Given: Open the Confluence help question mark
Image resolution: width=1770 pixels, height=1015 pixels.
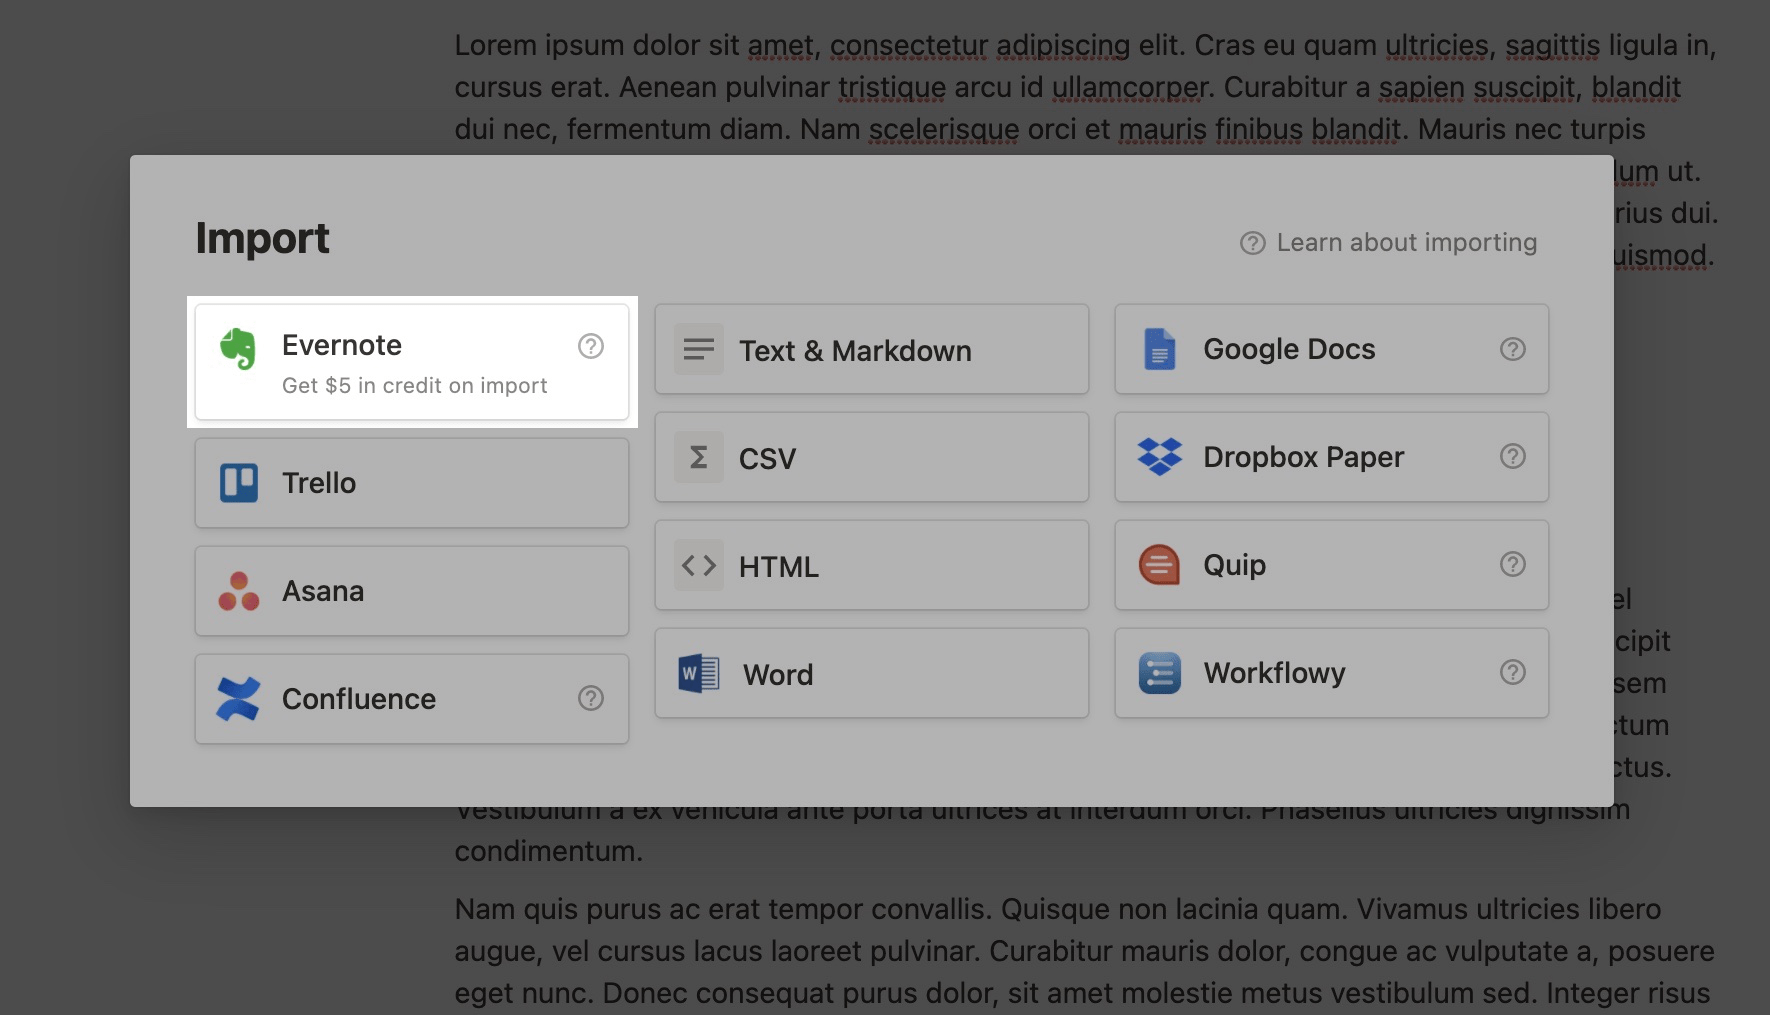Looking at the screenshot, I should [x=591, y=698].
